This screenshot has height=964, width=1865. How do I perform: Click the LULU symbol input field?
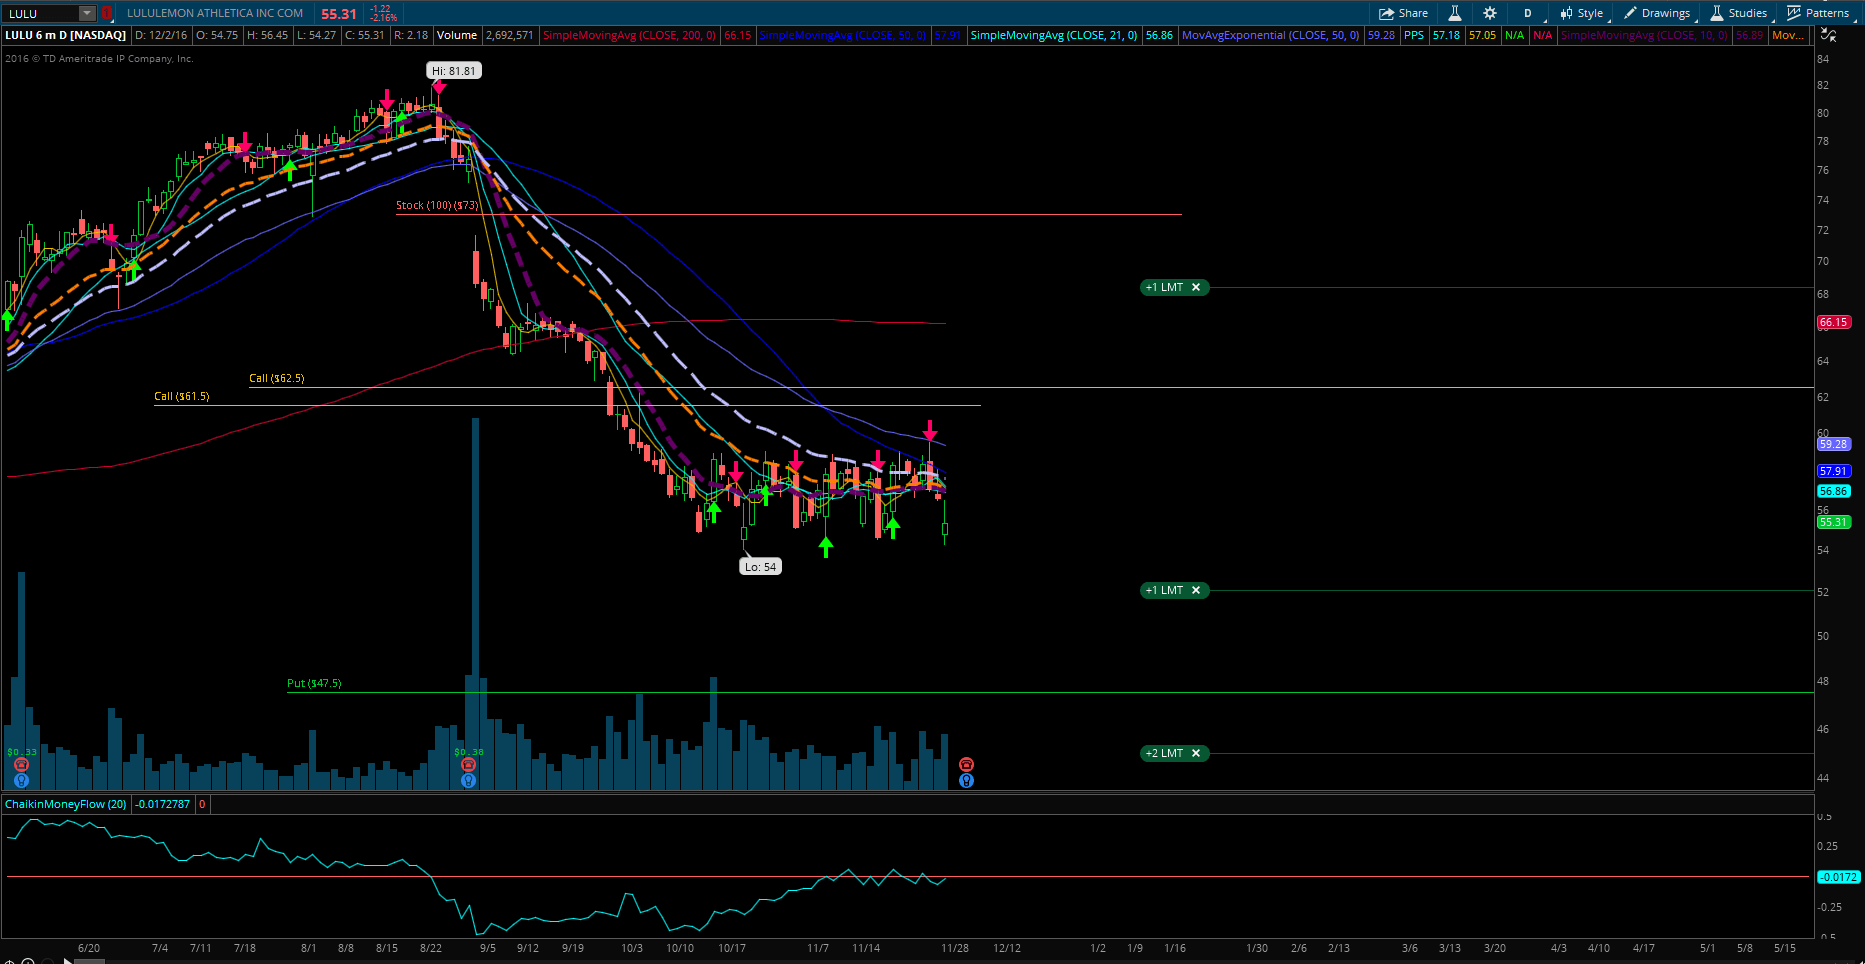click(41, 13)
